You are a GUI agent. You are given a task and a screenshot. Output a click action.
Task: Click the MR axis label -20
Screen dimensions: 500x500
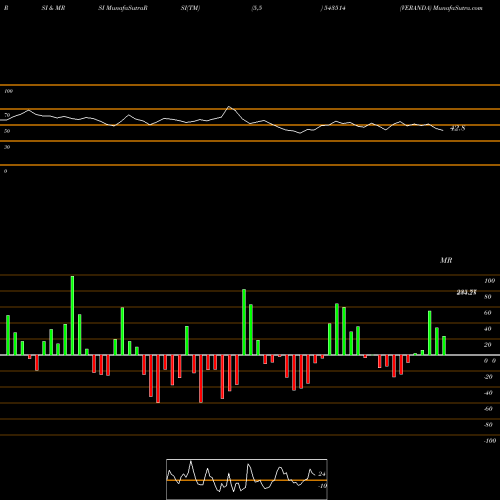pos(488,377)
